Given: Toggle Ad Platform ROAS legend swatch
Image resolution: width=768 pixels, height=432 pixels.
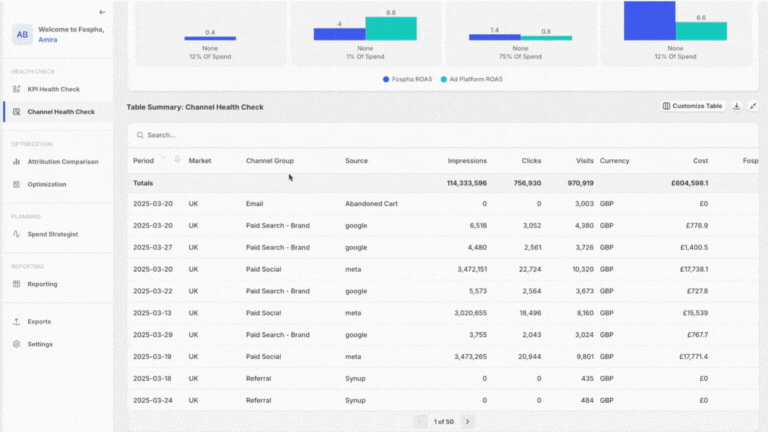Looking at the screenshot, I should pos(444,79).
